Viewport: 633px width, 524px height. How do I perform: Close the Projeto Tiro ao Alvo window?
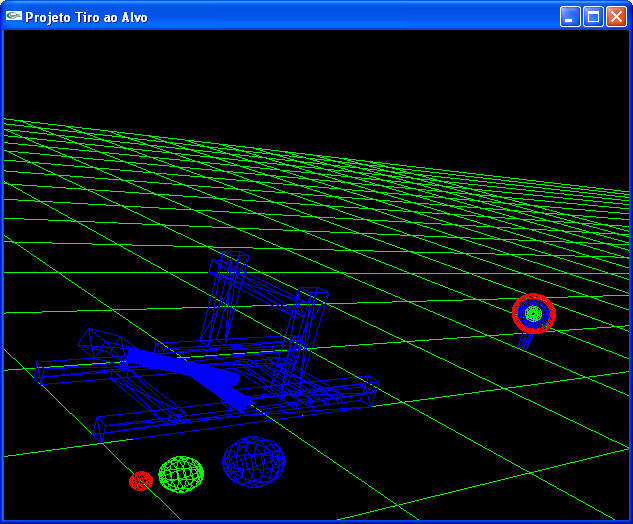point(616,17)
